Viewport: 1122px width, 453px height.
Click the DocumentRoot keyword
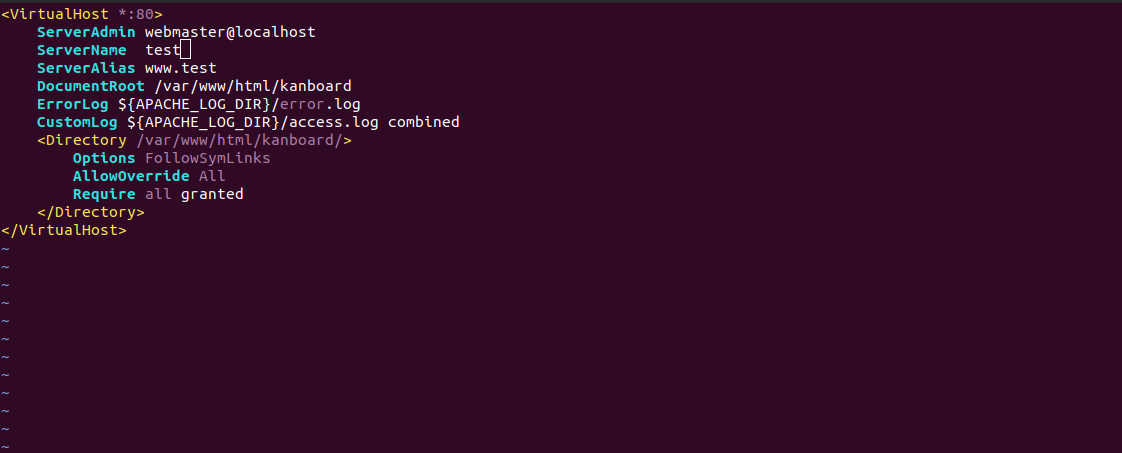pos(91,86)
